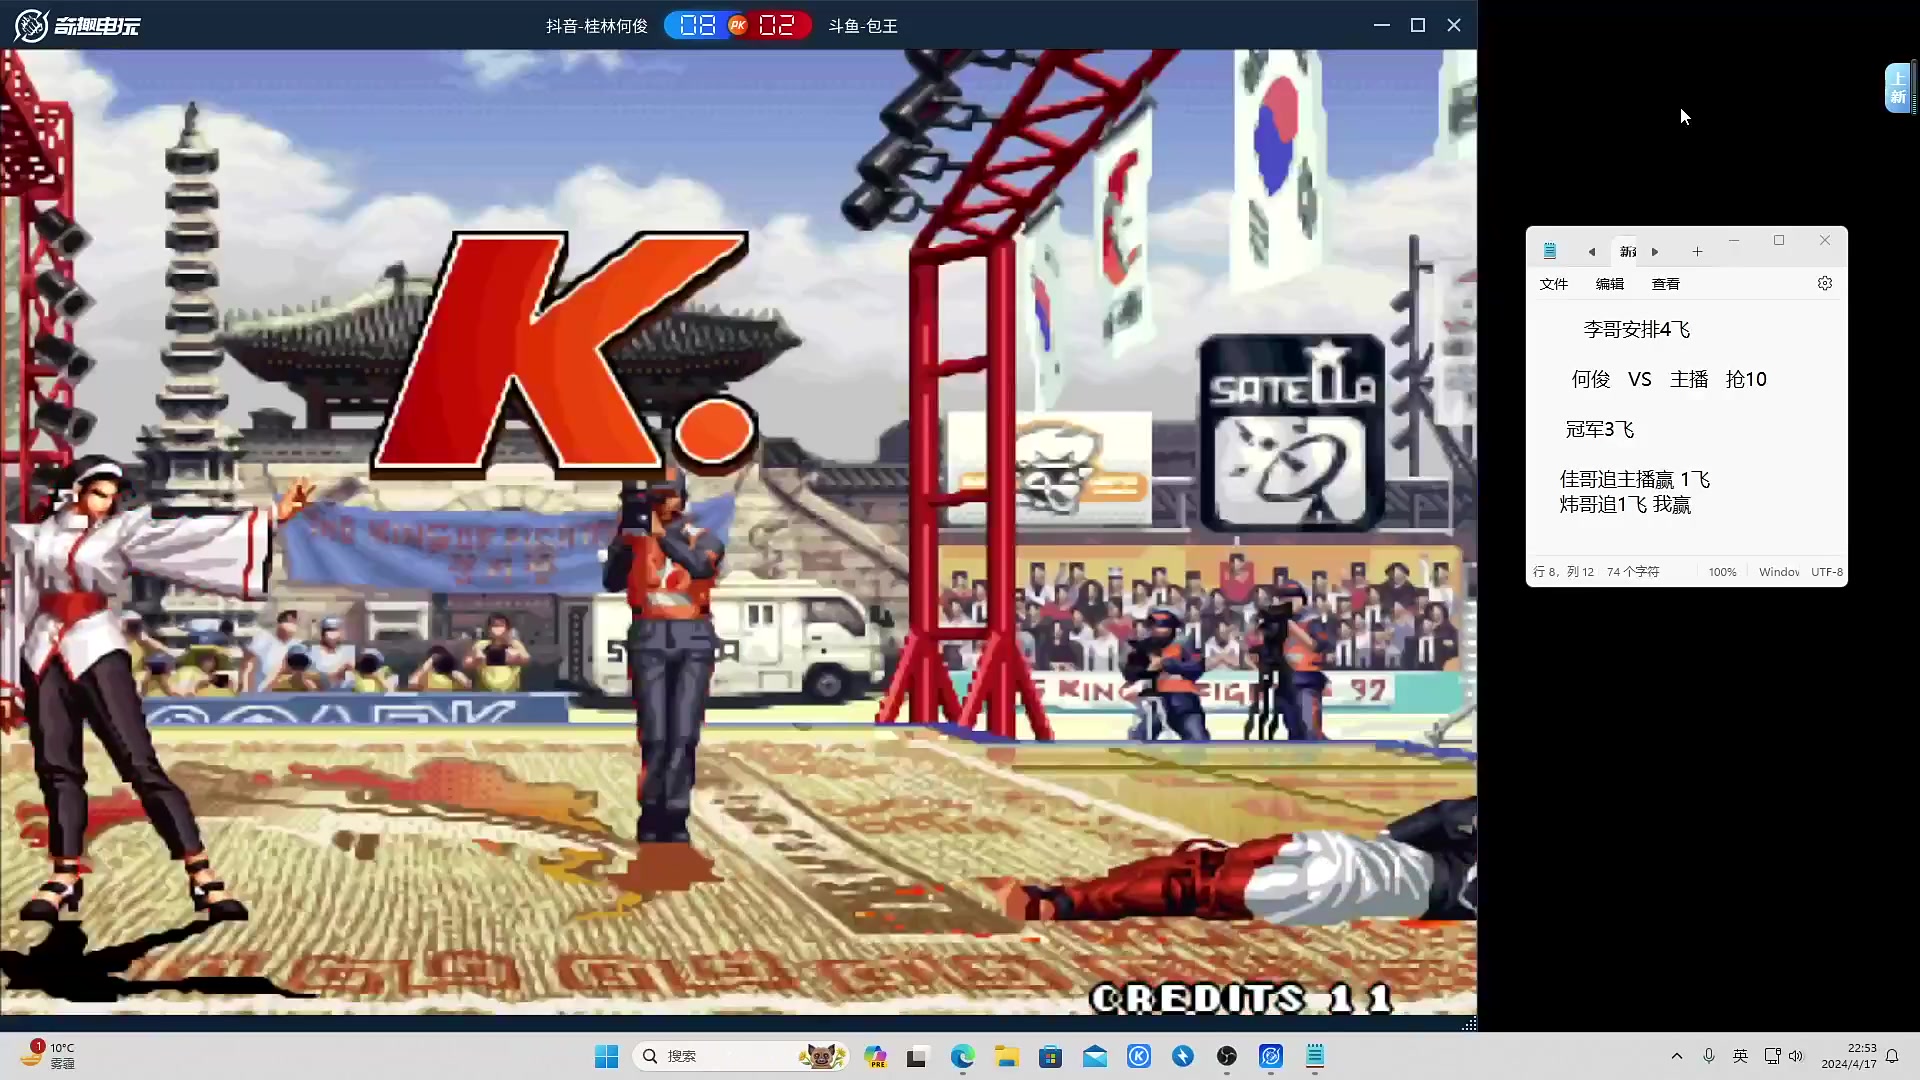The height and width of the screenshot is (1080, 1920).
Task: Add a new Notepad tab
Action: click(1697, 251)
